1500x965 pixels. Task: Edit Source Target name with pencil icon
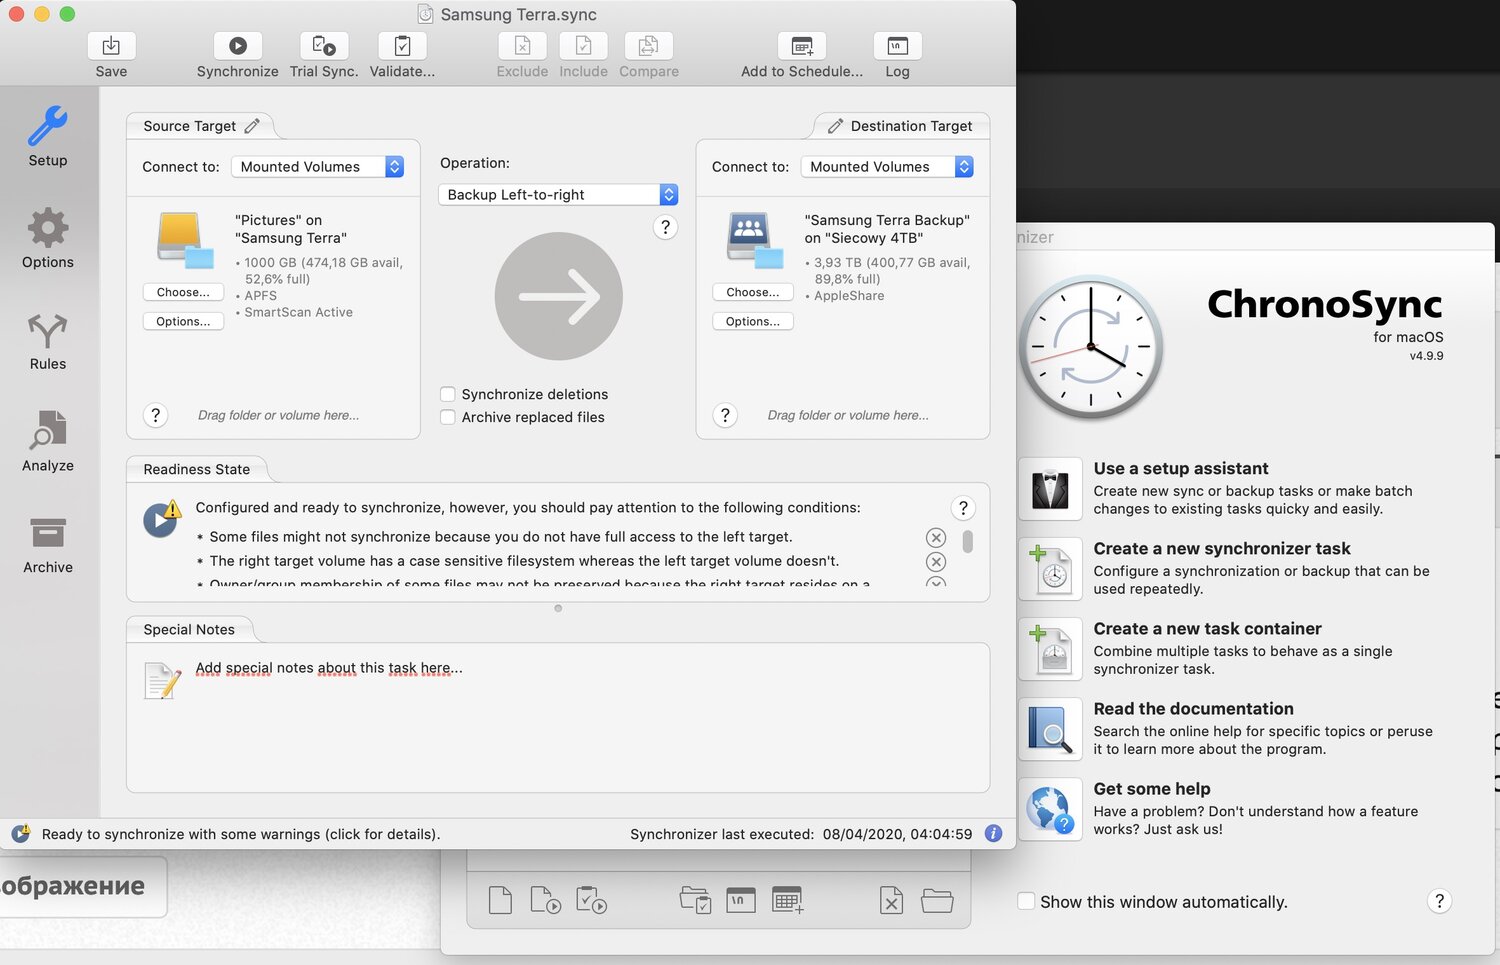click(252, 126)
